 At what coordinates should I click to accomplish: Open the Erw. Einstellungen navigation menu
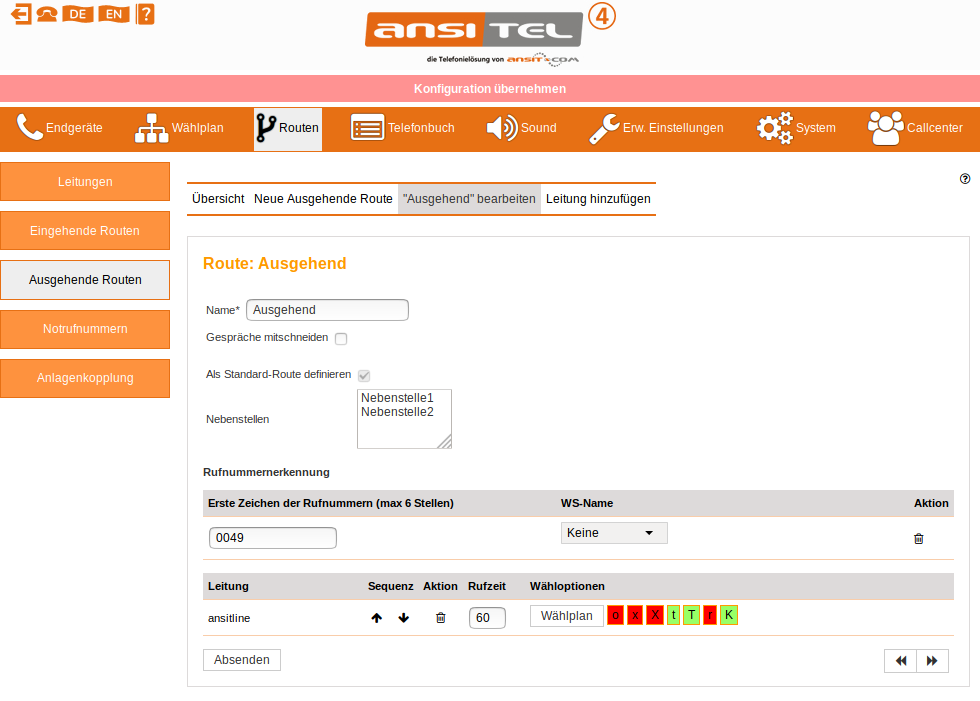pyautogui.click(x=656, y=128)
